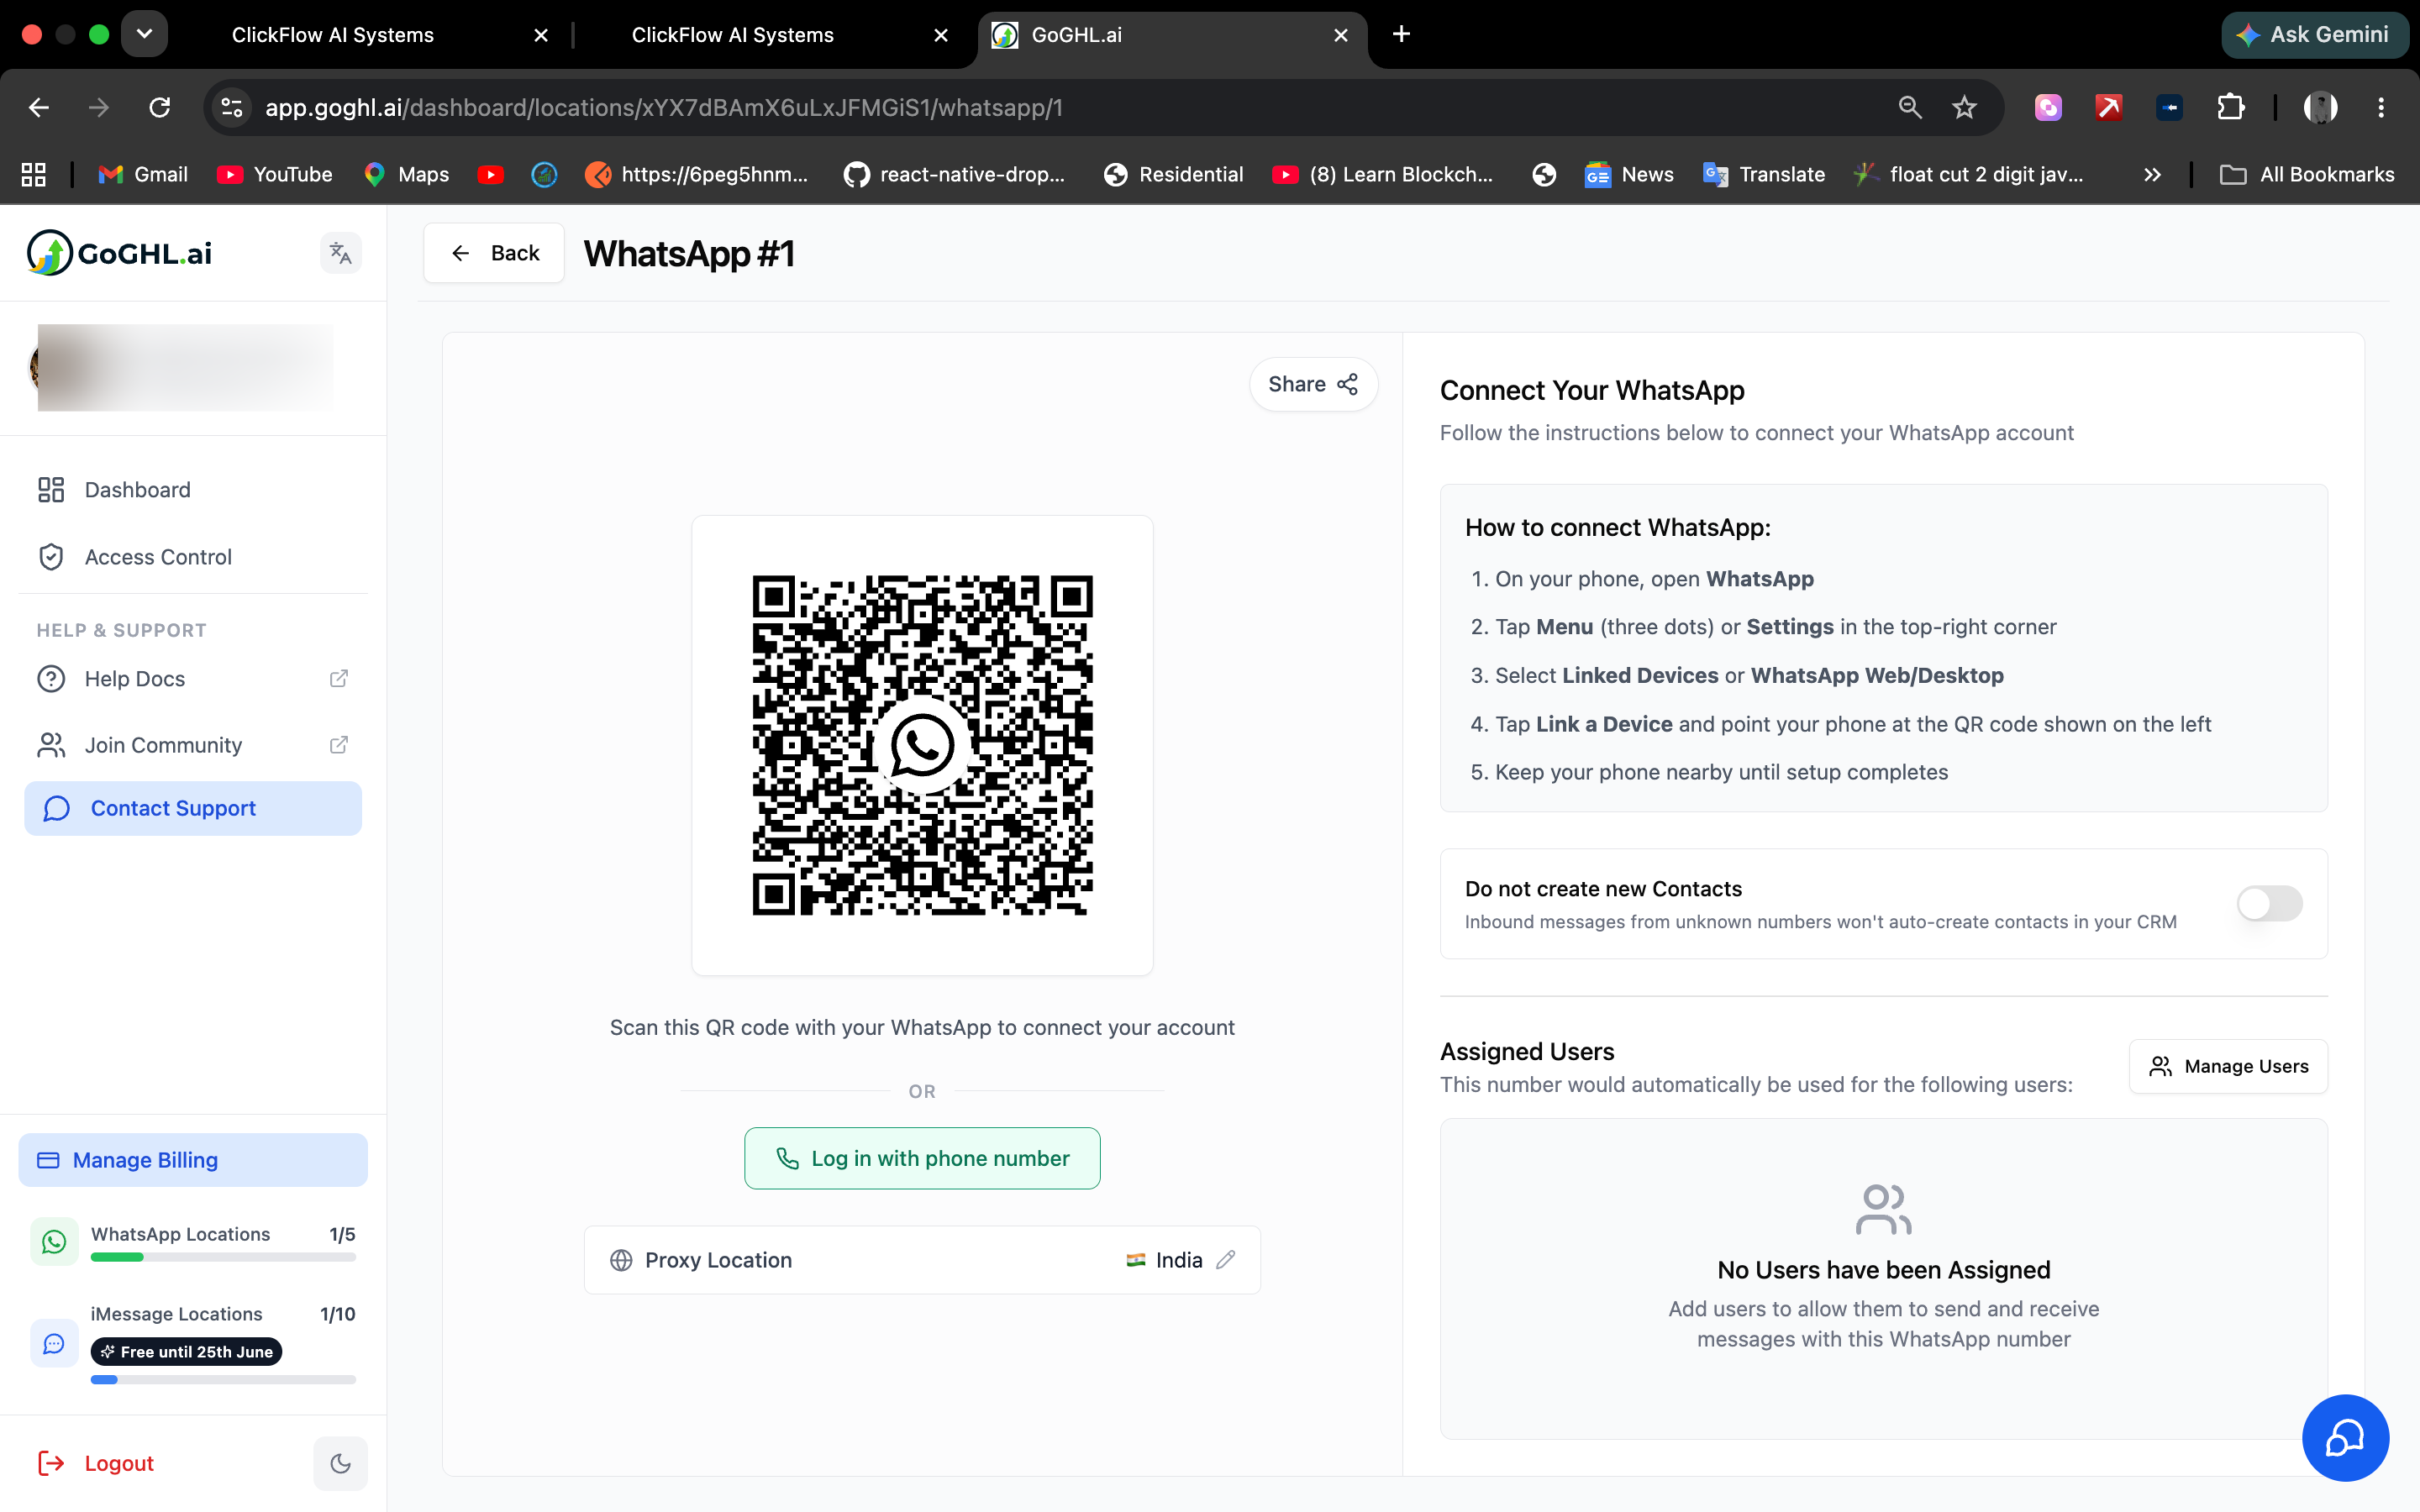The width and height of the screenshot is (2420, 1512).
Task: Click GoGHL.ai logo in sidebar
Action: tap(119, 253)
